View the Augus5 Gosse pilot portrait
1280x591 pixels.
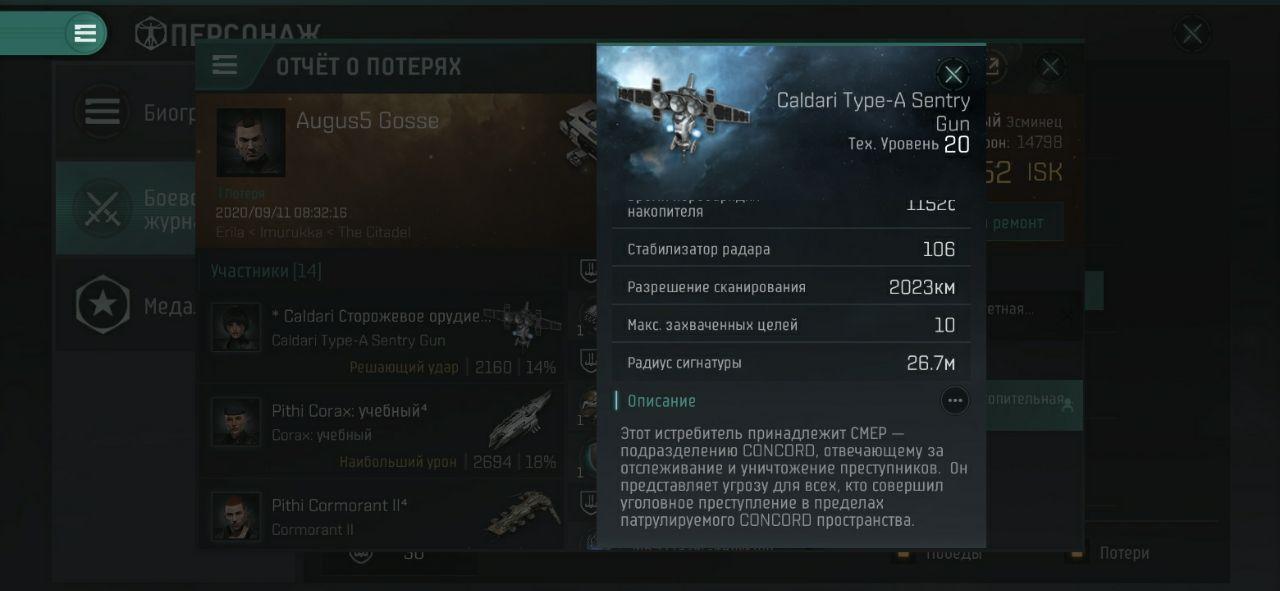(x=251, y=143)
